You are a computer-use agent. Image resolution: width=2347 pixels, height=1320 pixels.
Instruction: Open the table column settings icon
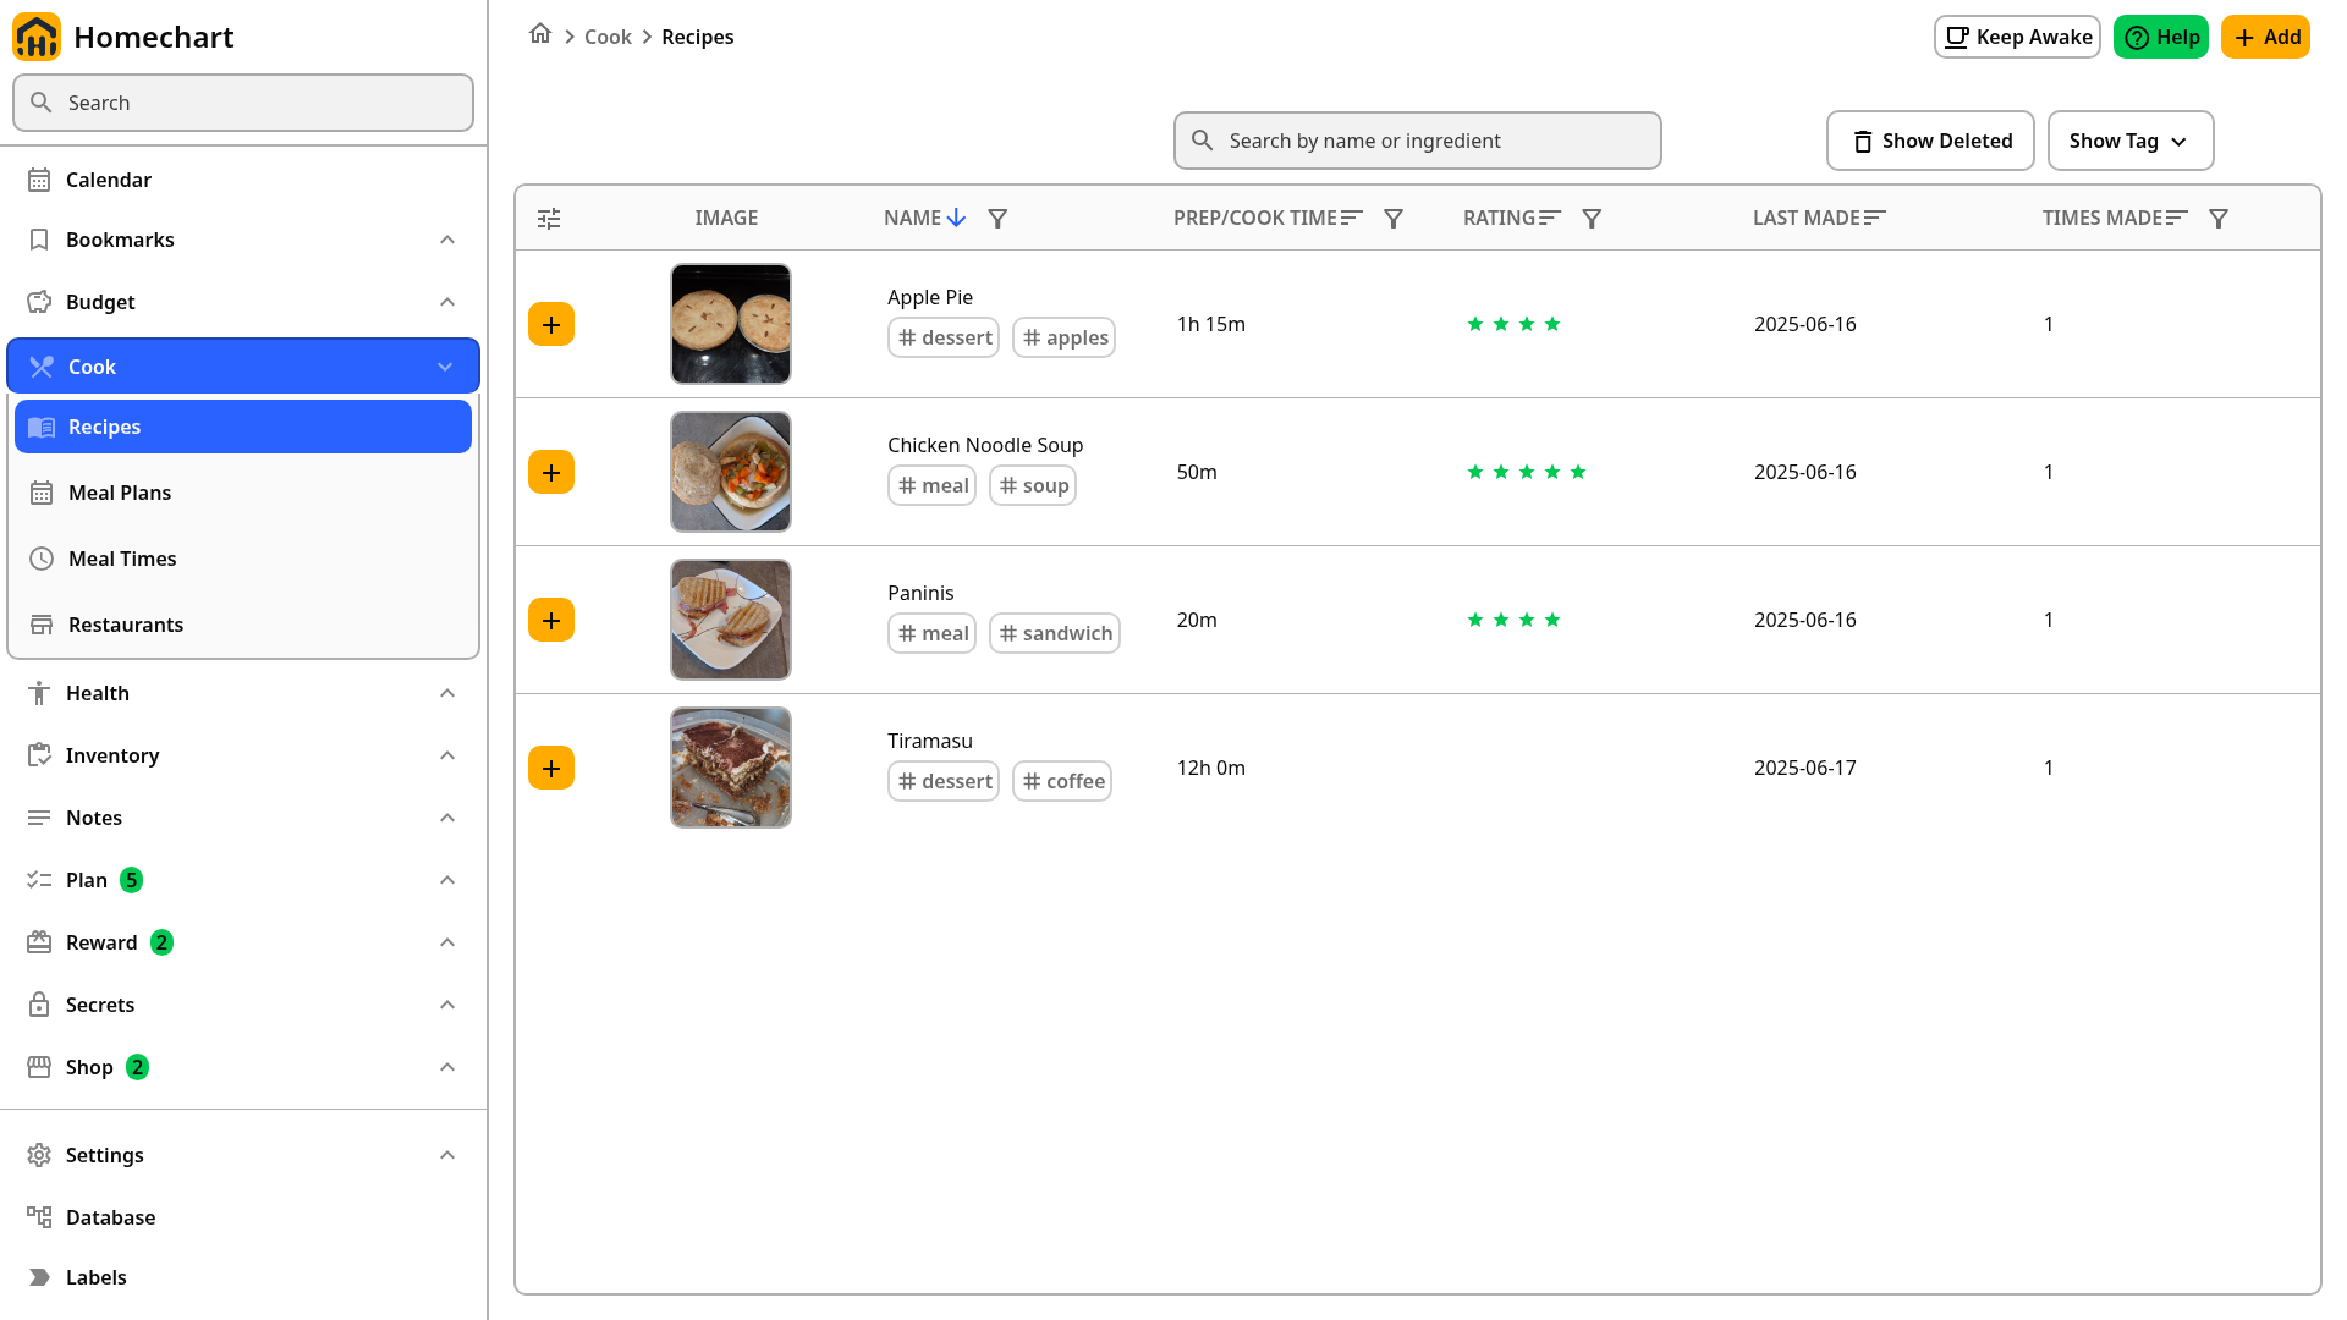[549, 218]
